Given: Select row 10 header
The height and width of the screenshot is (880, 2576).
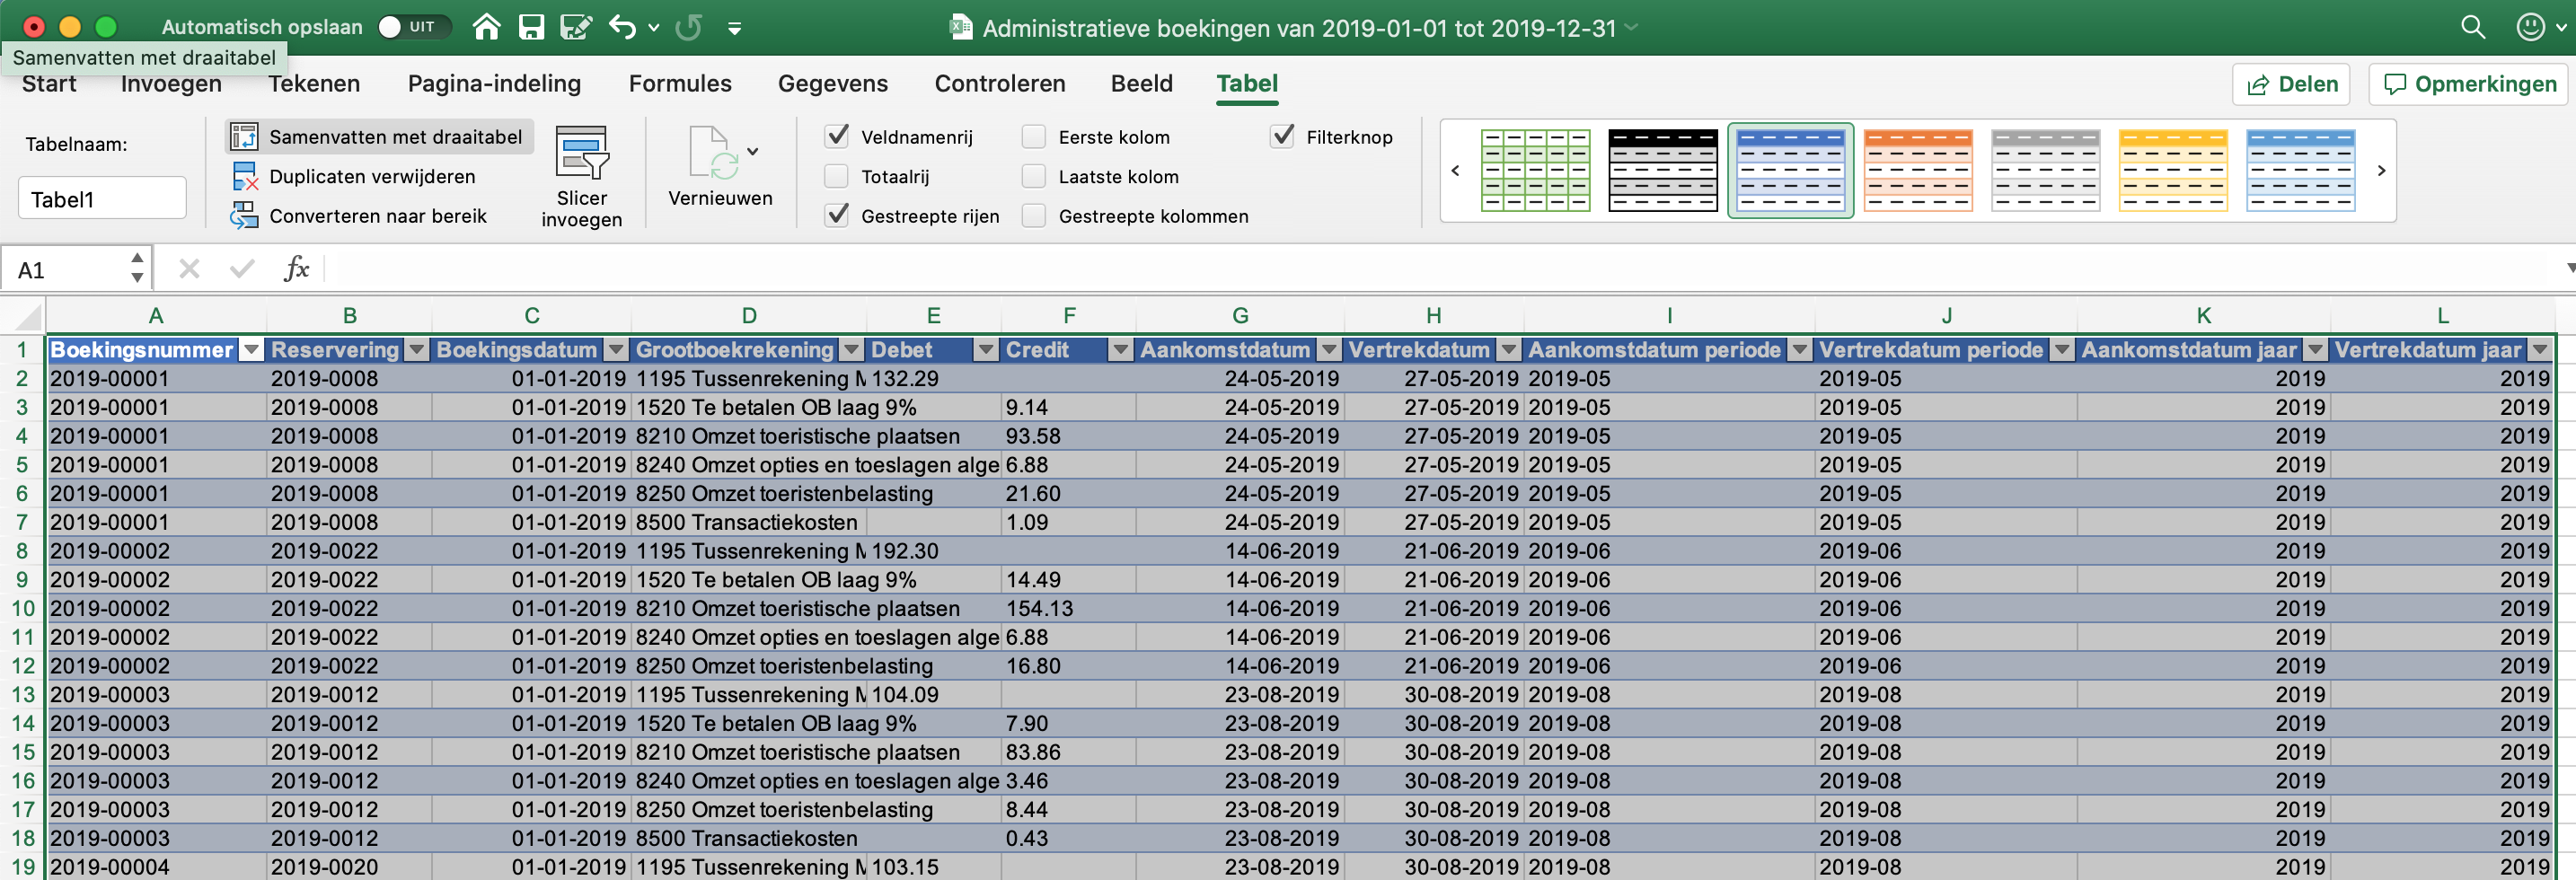Looking at the screenshot, I should click(x=22, y=608).
